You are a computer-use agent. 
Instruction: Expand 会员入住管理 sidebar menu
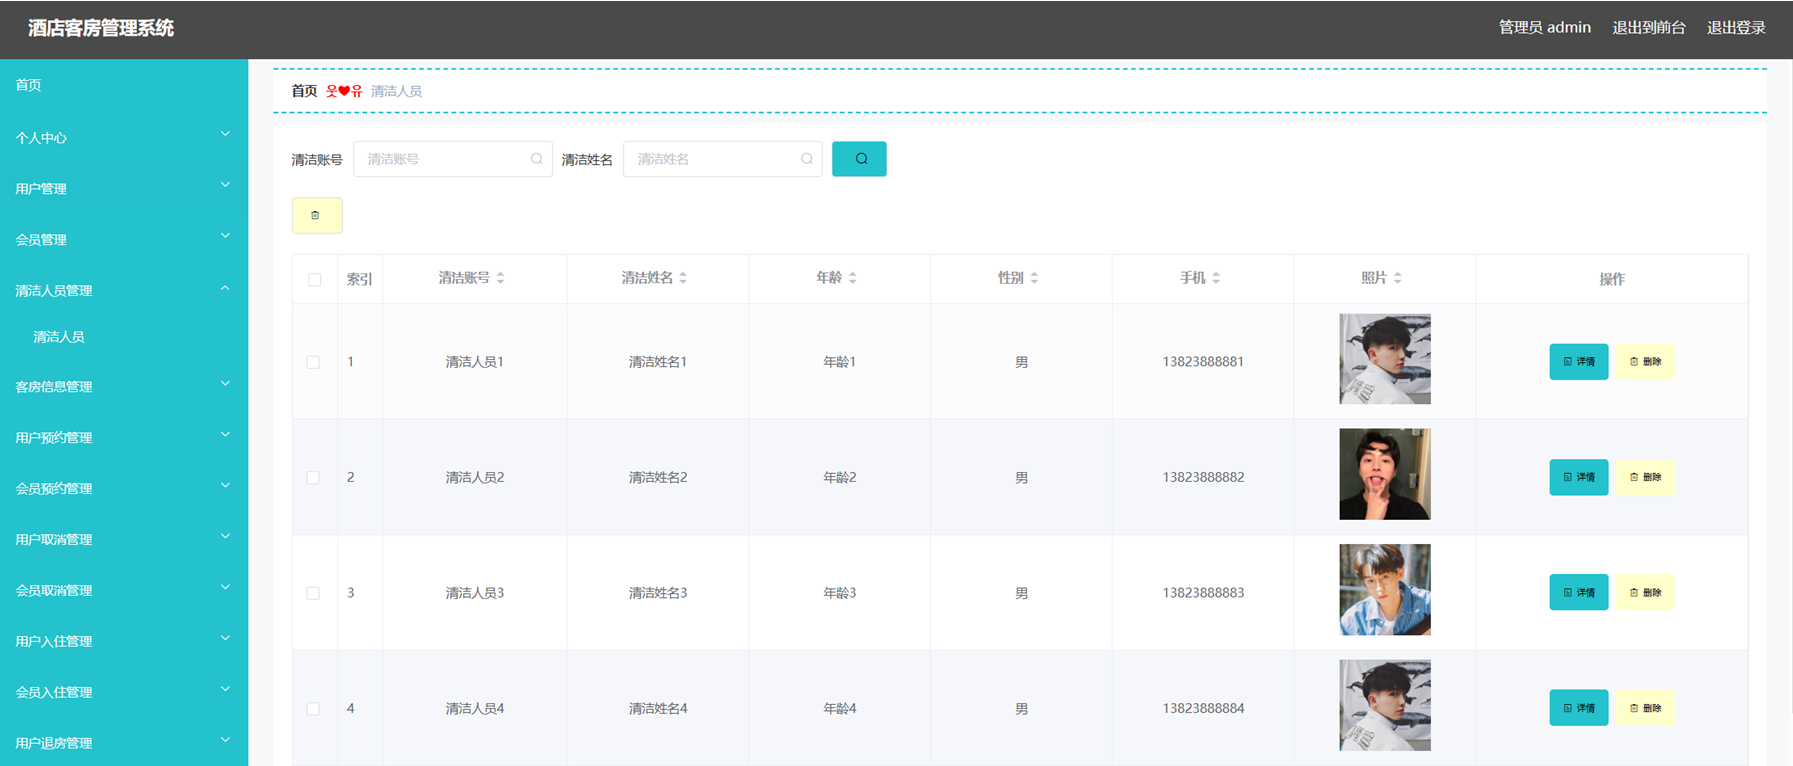(124, 693)
